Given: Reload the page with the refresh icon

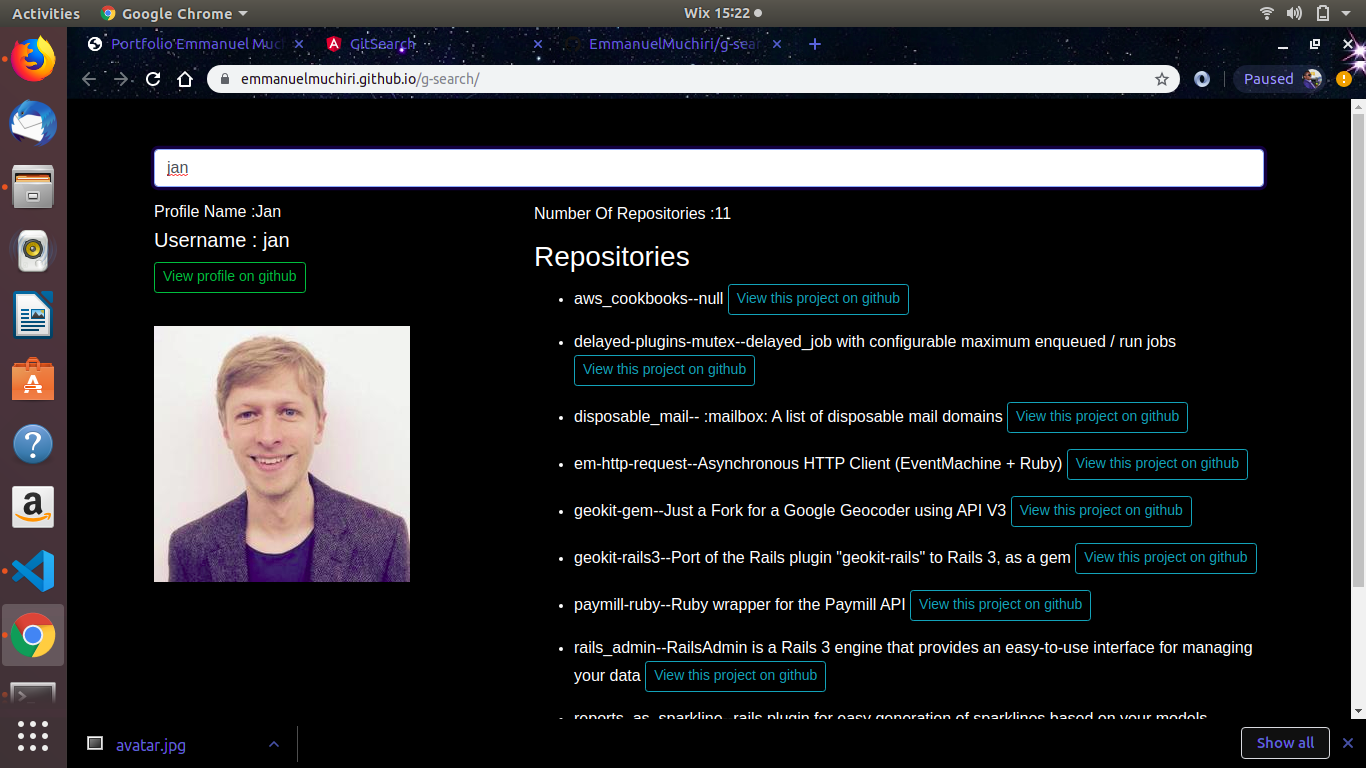Looking at the screenshot, I should [153, 79].
